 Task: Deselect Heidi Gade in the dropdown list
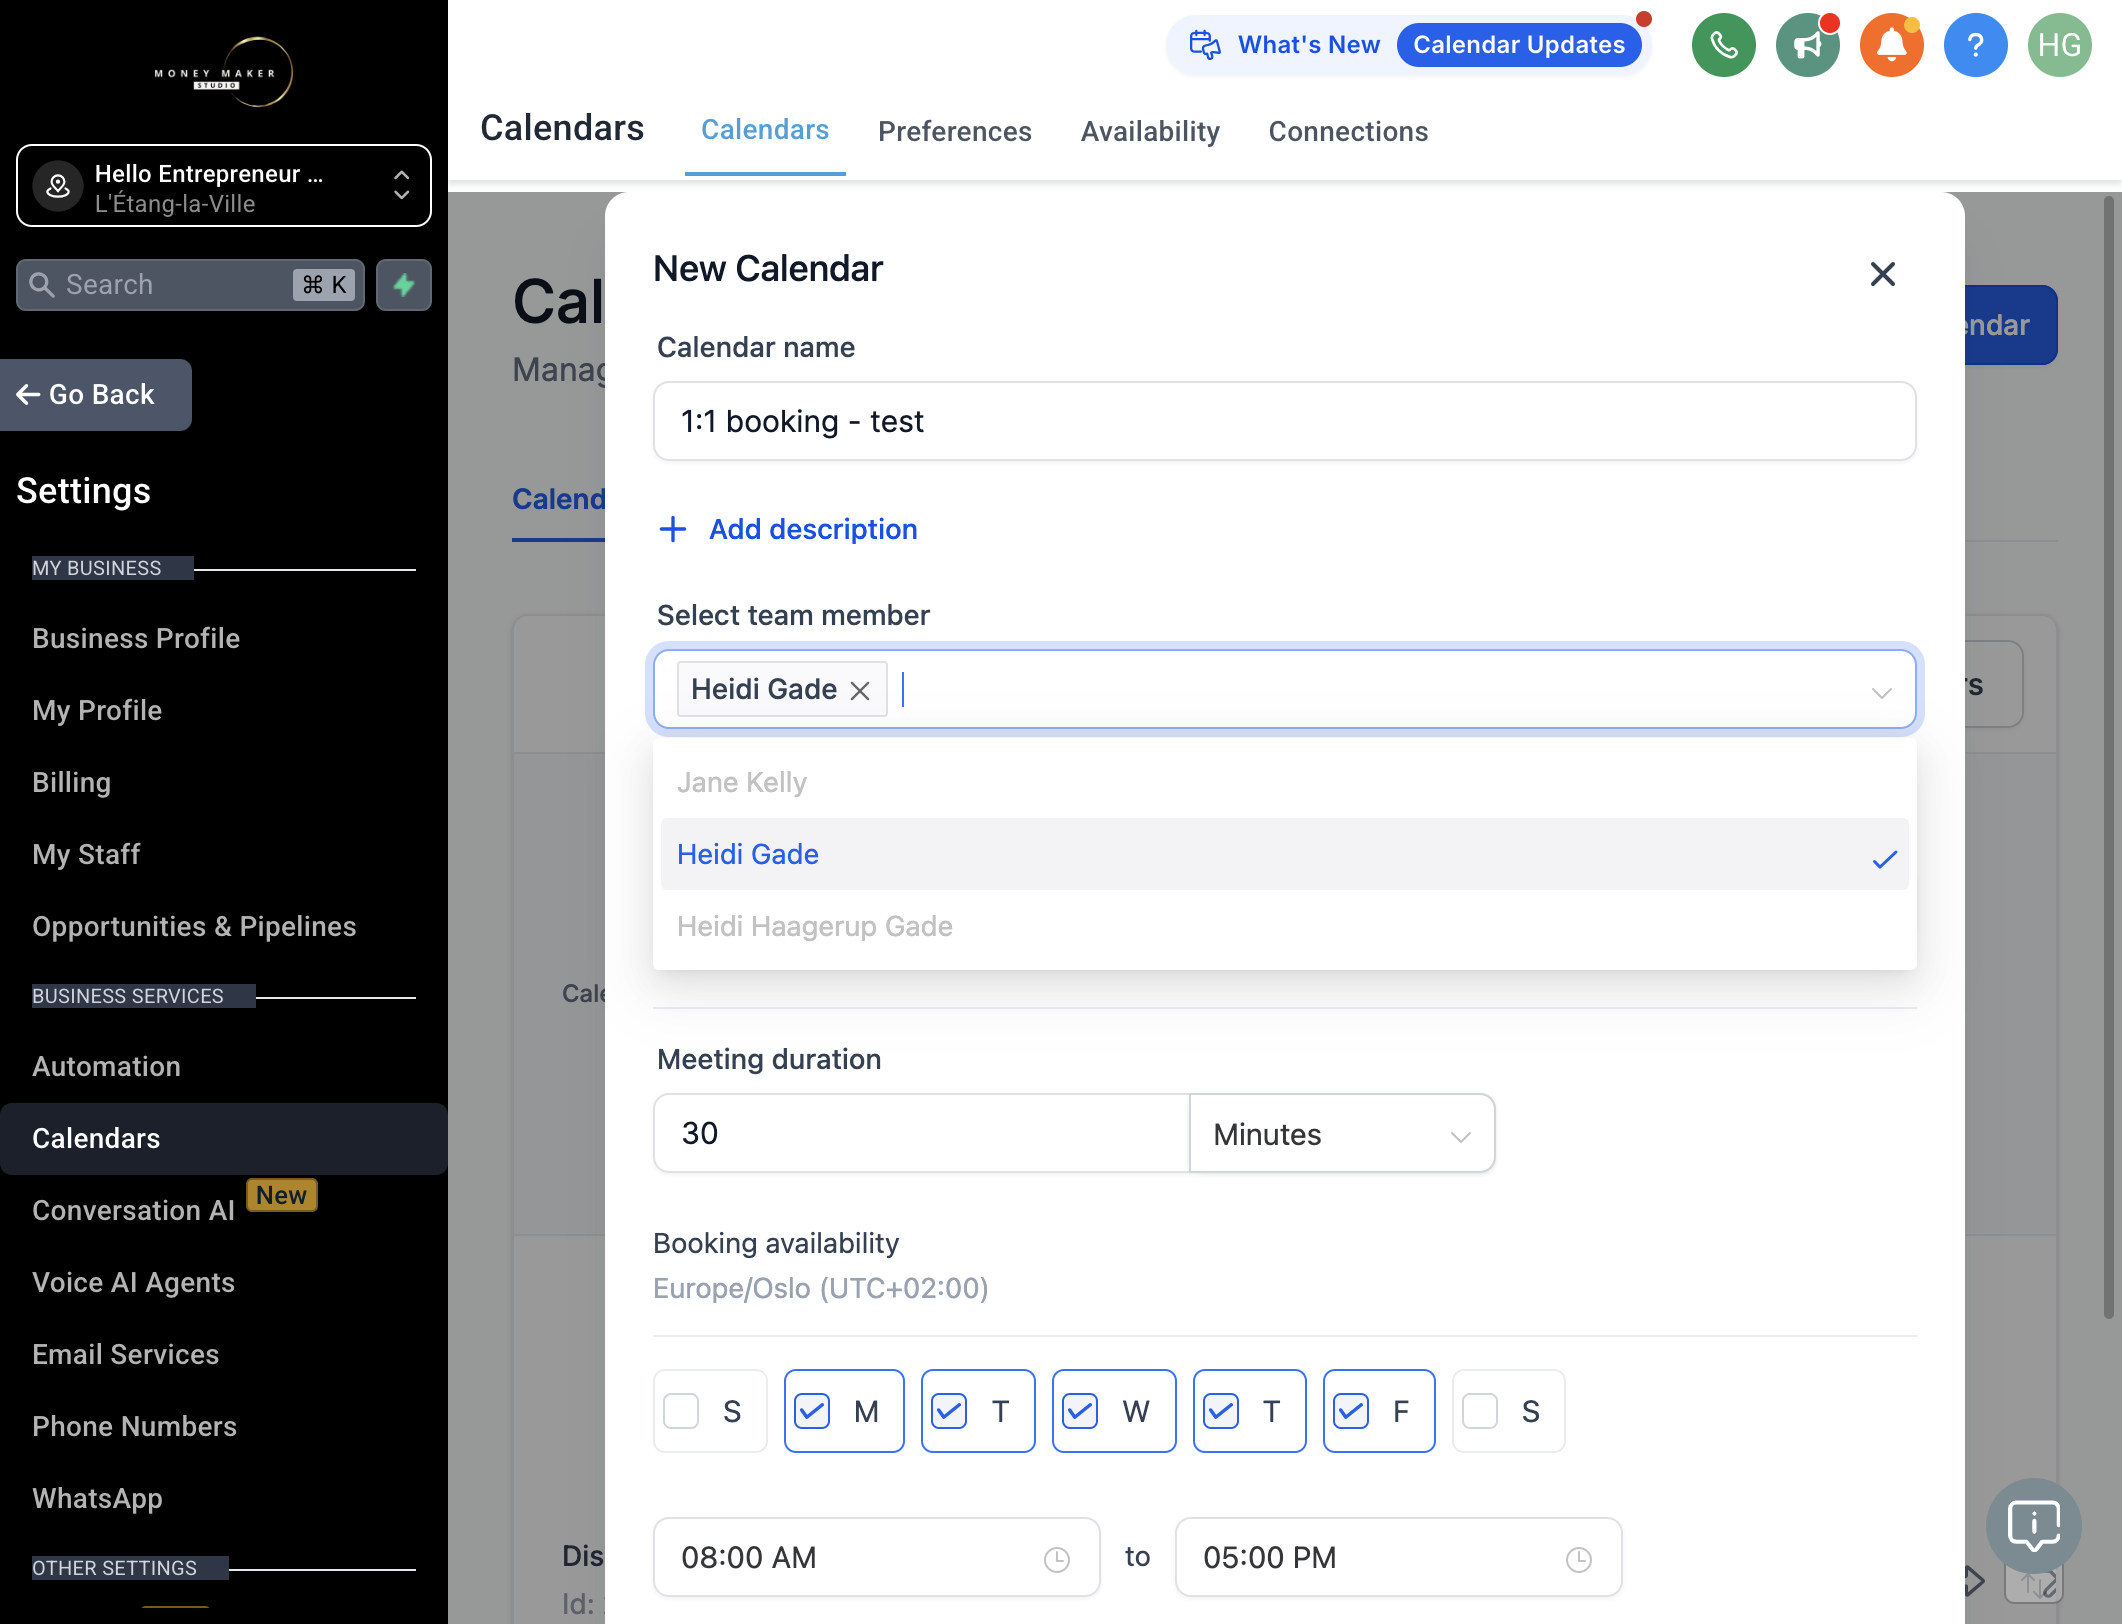pyautogui.click(x=1284, y=854)
